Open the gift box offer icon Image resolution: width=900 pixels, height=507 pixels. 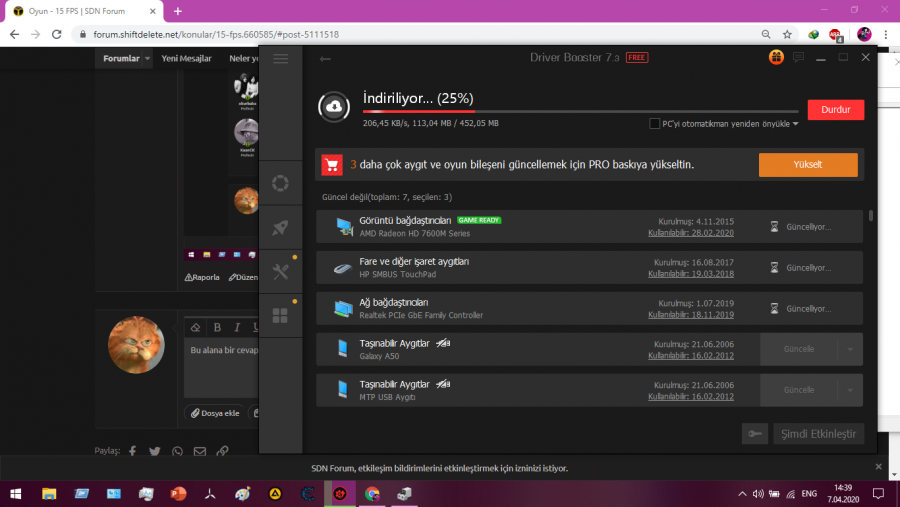coord(776,57)
